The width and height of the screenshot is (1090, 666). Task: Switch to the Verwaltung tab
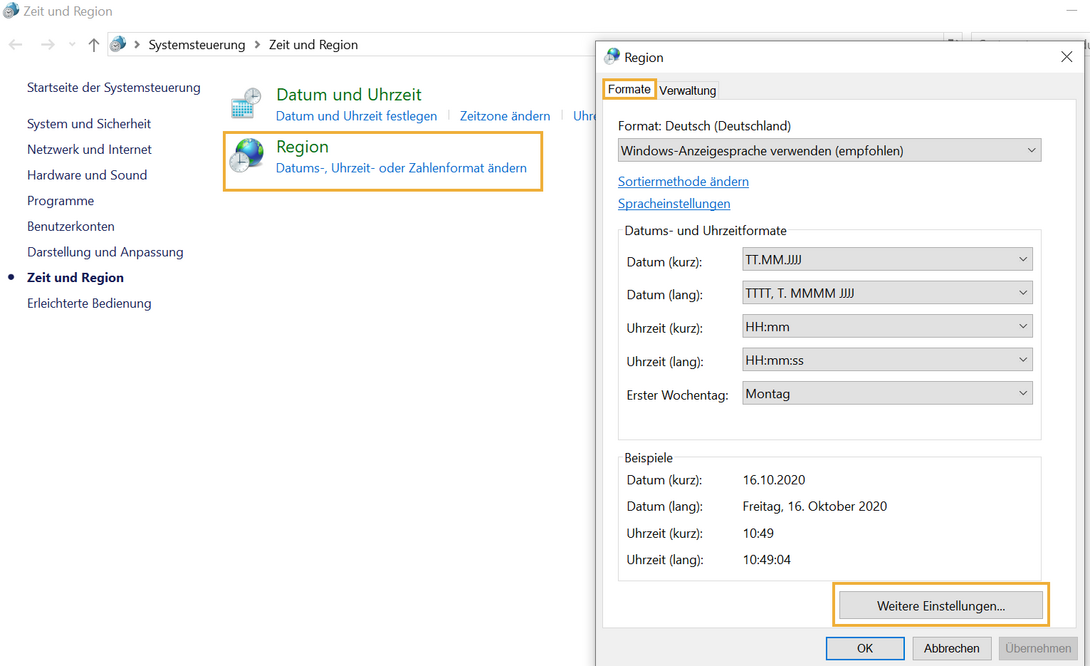(688, 91)
